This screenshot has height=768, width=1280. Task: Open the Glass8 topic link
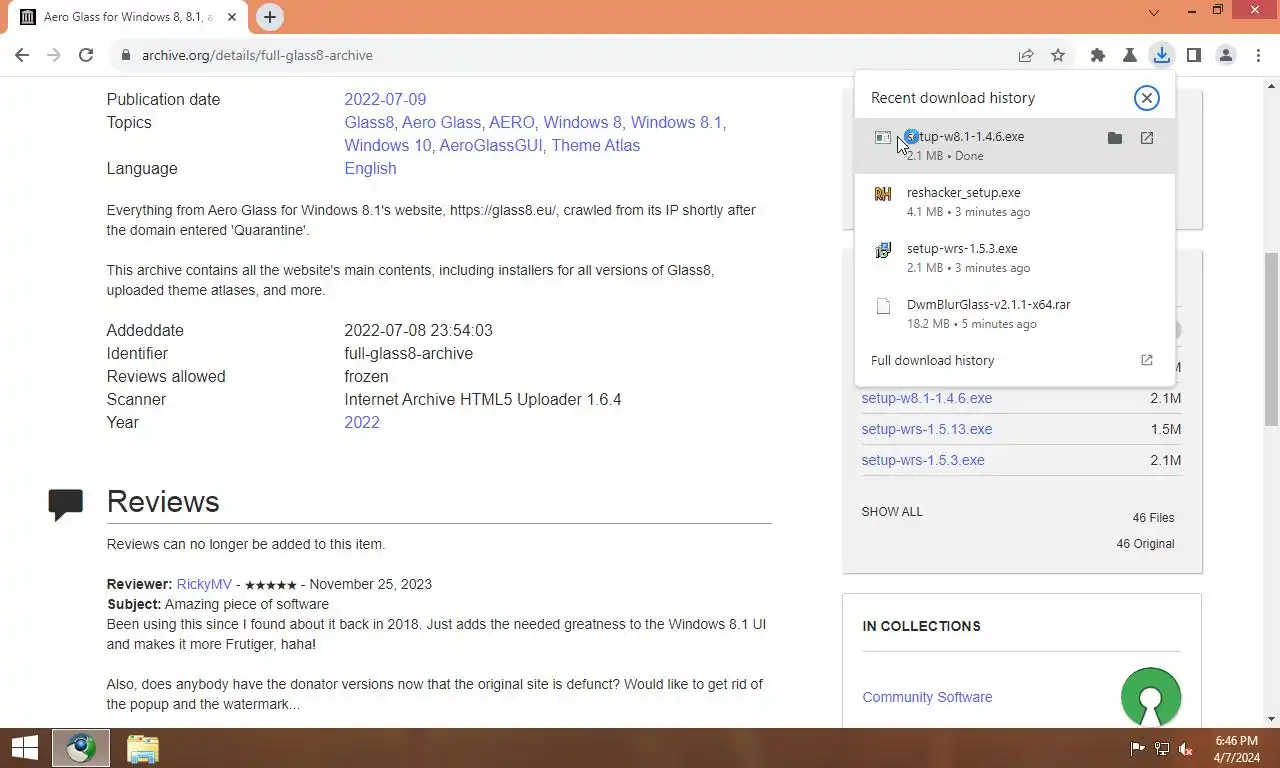(369, 122)
